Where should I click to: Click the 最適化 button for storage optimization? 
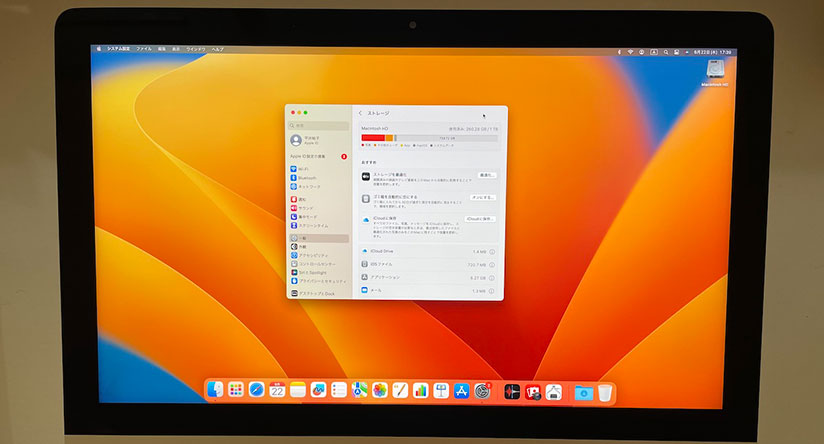pos(487,175)
